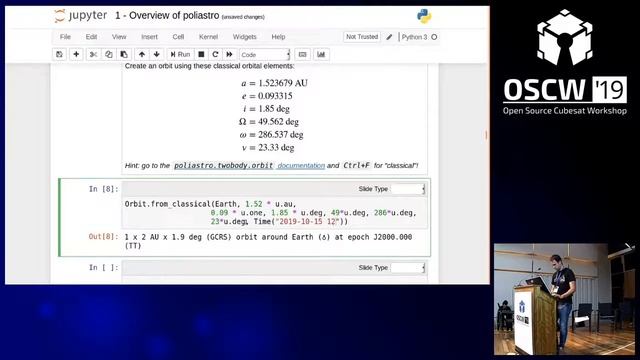Open the View menu
The image size is (640, 360).
[x=119, y=37]
